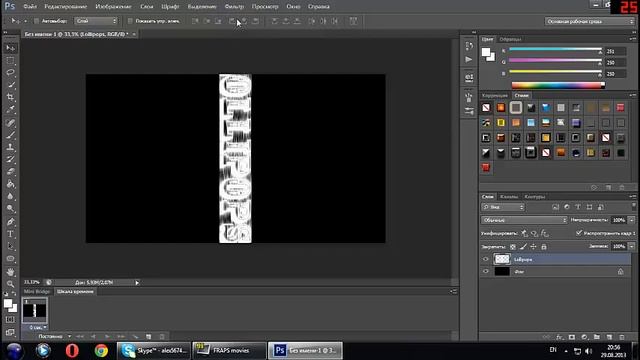
Task: Select the Hand tool
Action: click(11, 272)
